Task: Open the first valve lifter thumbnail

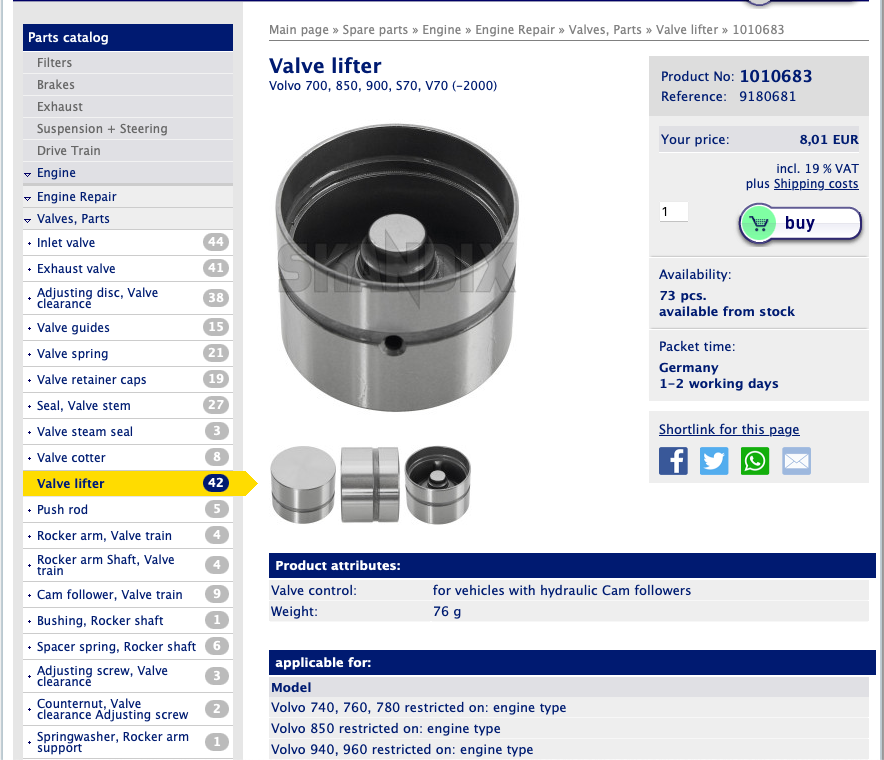Action: click(303, 485)
